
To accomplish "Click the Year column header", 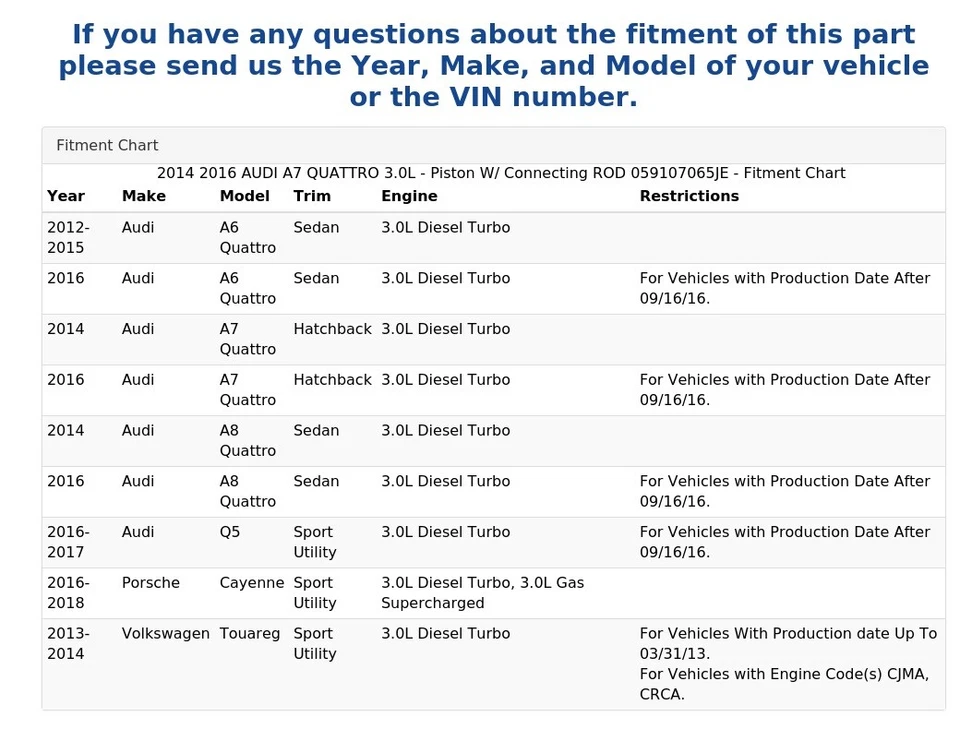I will (x=66, y=196).
